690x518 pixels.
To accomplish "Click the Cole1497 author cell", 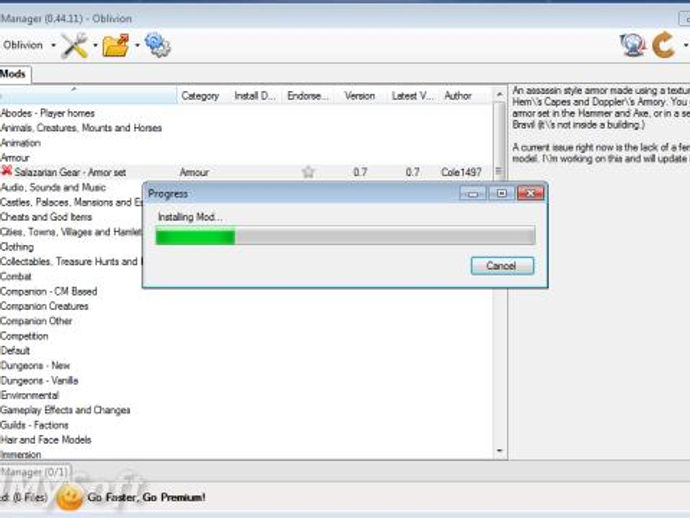I will coord(461,172).
